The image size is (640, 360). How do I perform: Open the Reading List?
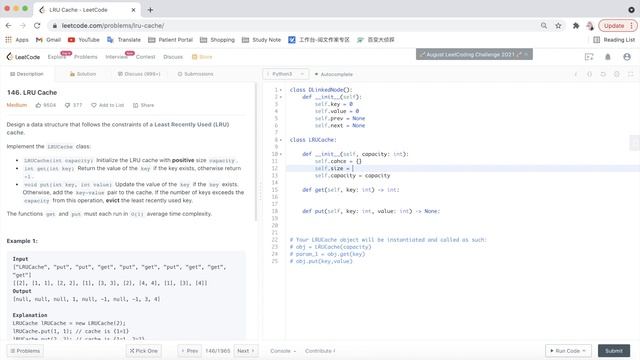[x=614, y=40]
